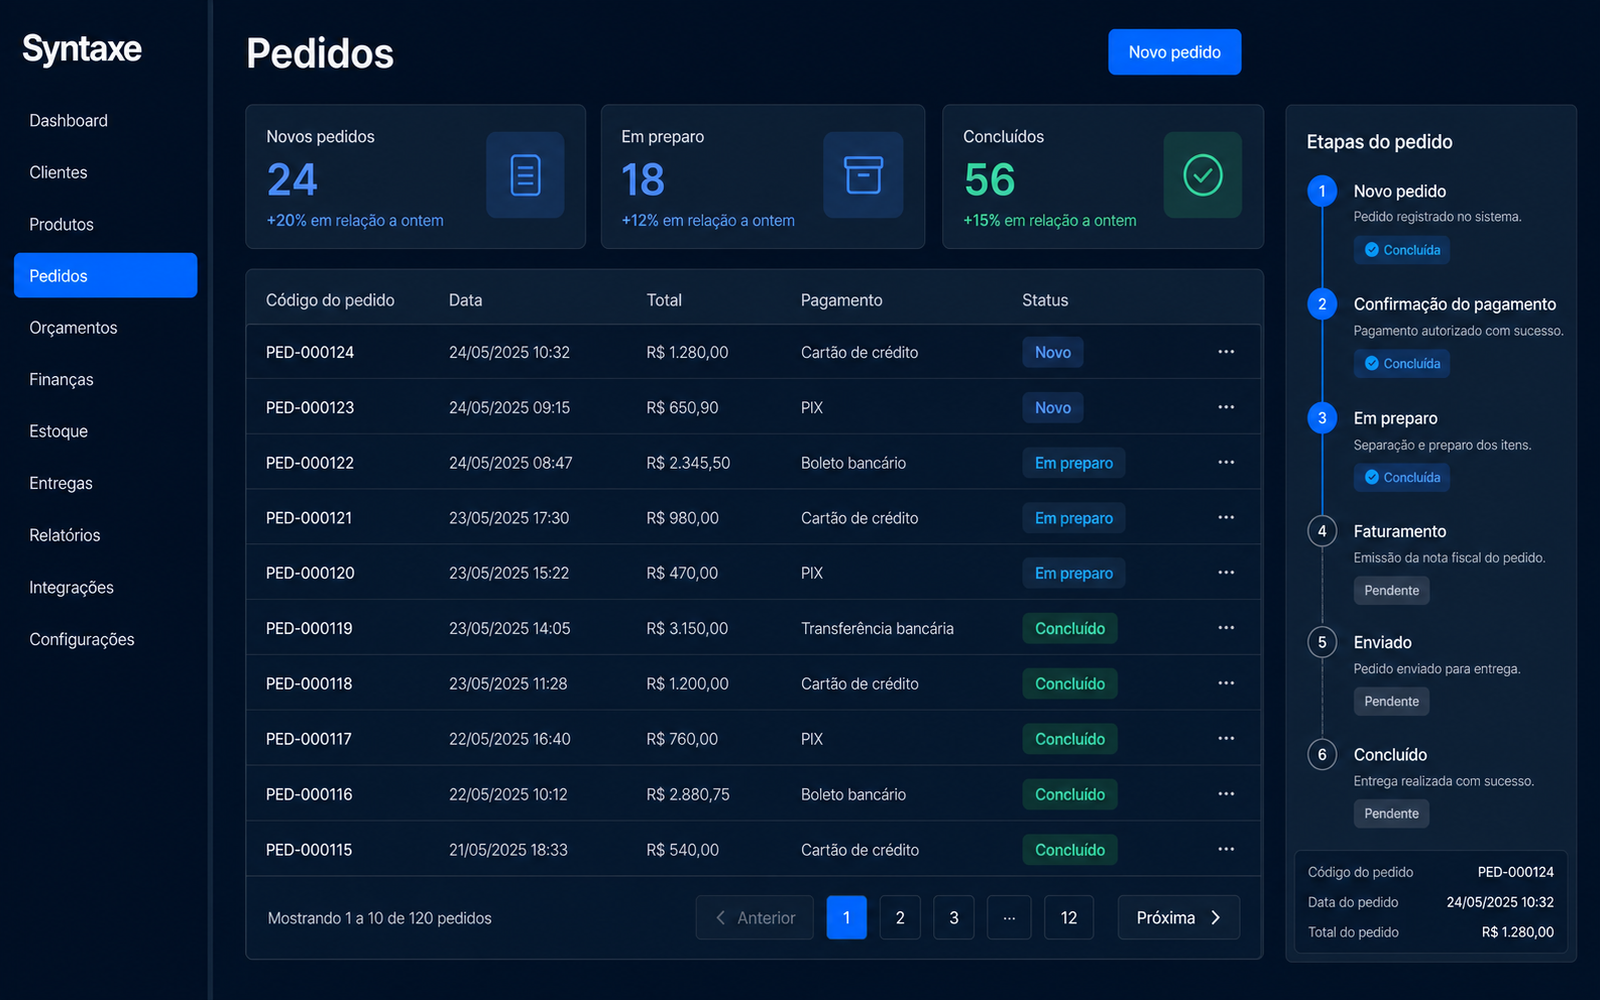The image size is (1600, 1000).
Task: Open actions menu for order PED-000119
Action: click(x=1226, y=628)
